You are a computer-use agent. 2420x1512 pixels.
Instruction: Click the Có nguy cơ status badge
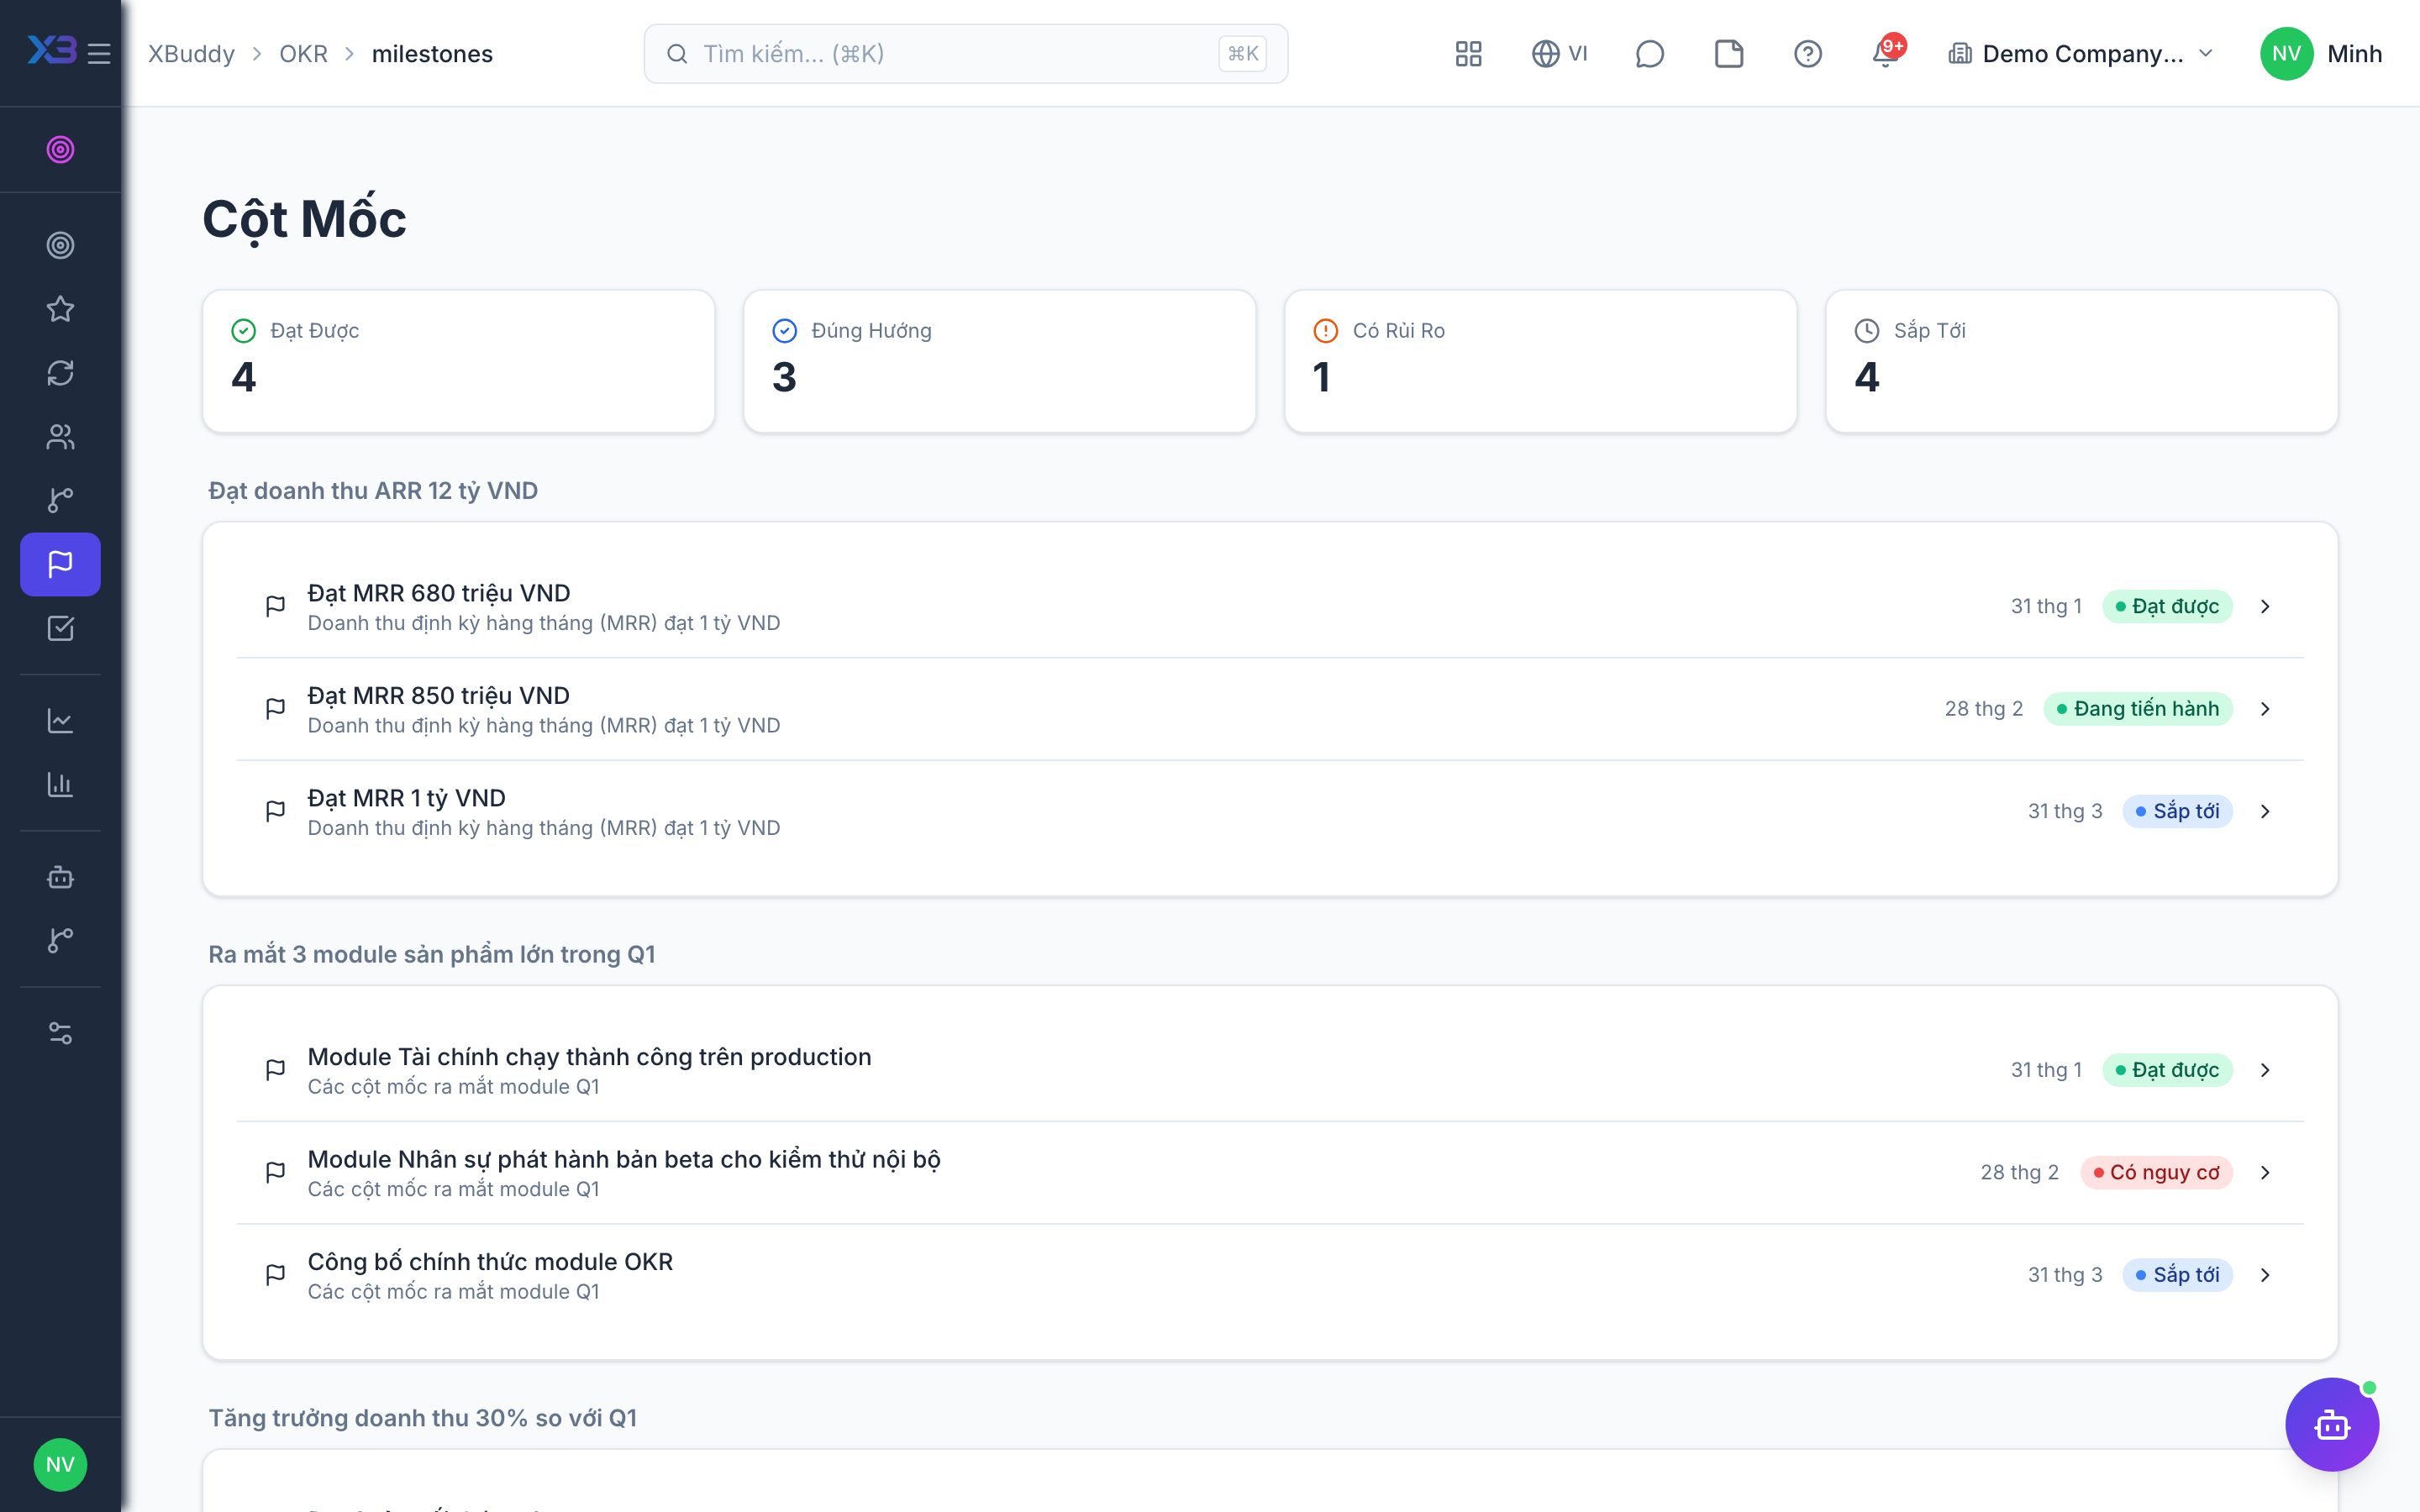click(x=2156, y=1173)
